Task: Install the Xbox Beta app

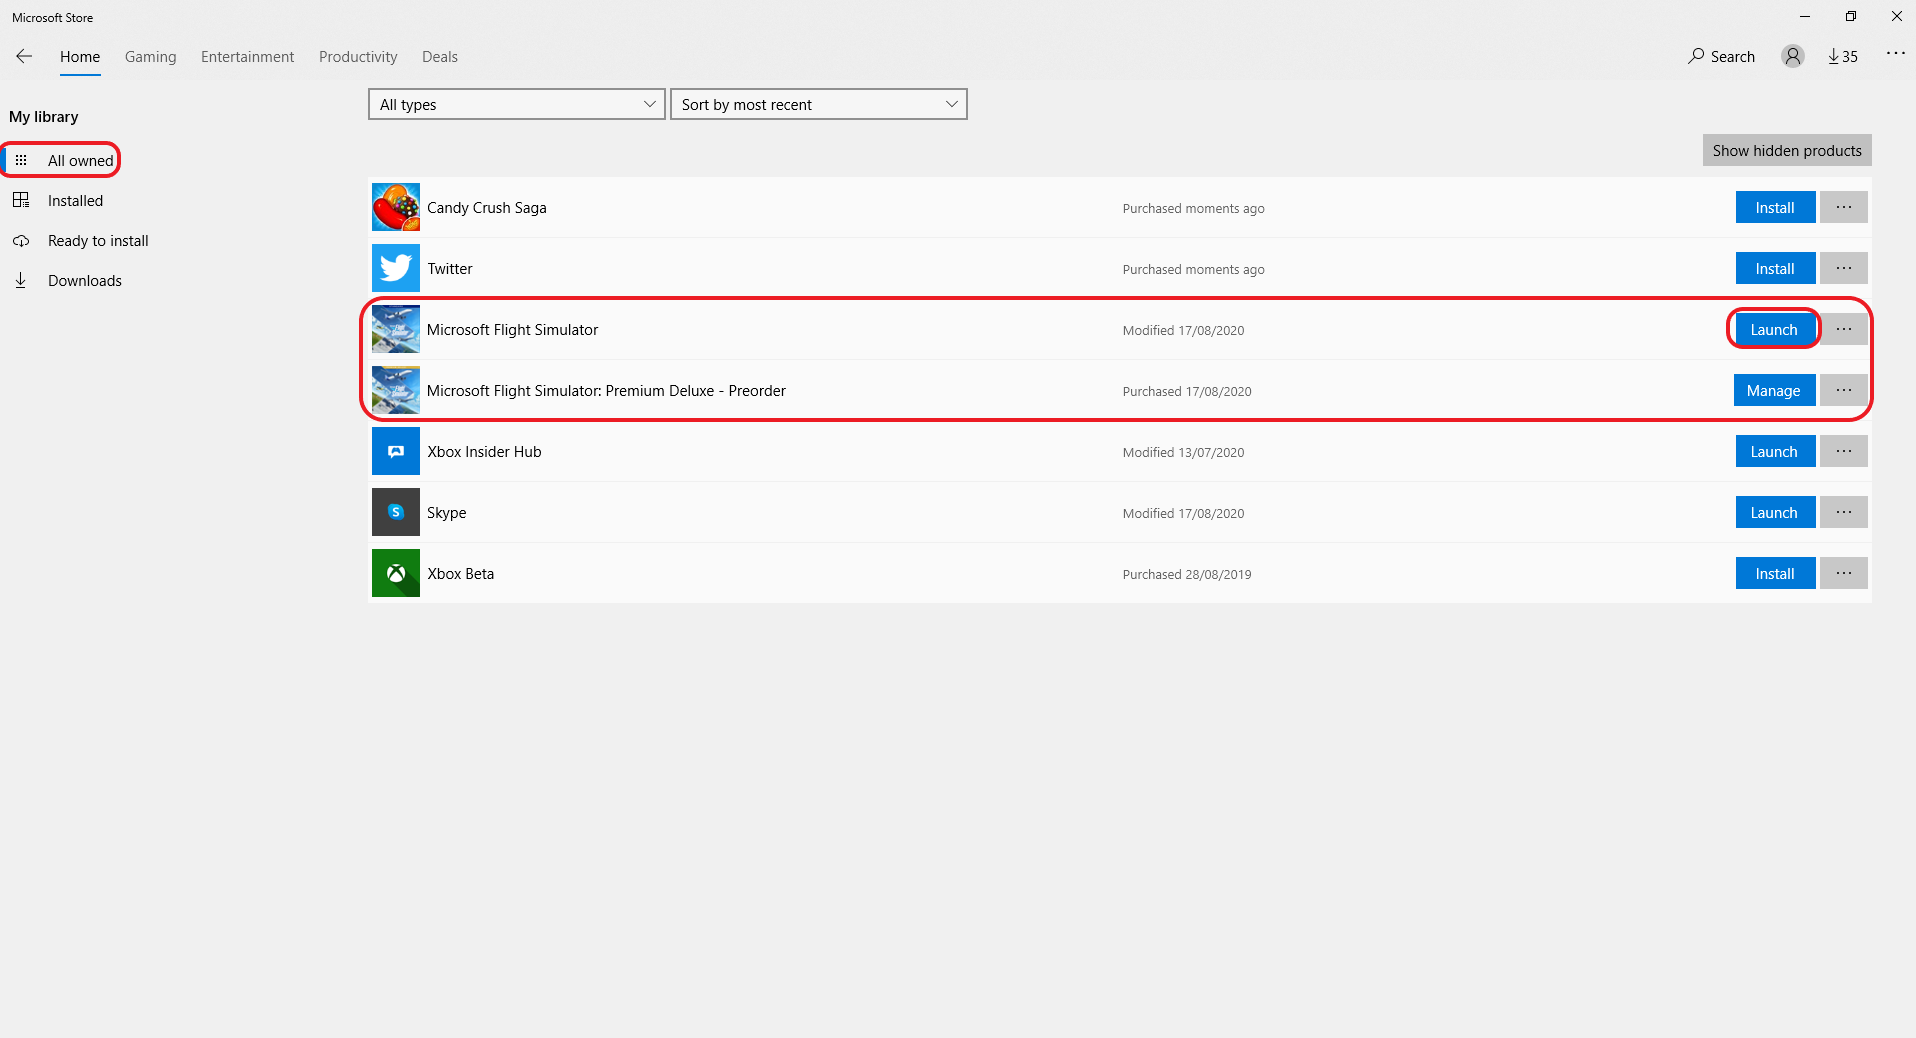Action: [1775, 574]
